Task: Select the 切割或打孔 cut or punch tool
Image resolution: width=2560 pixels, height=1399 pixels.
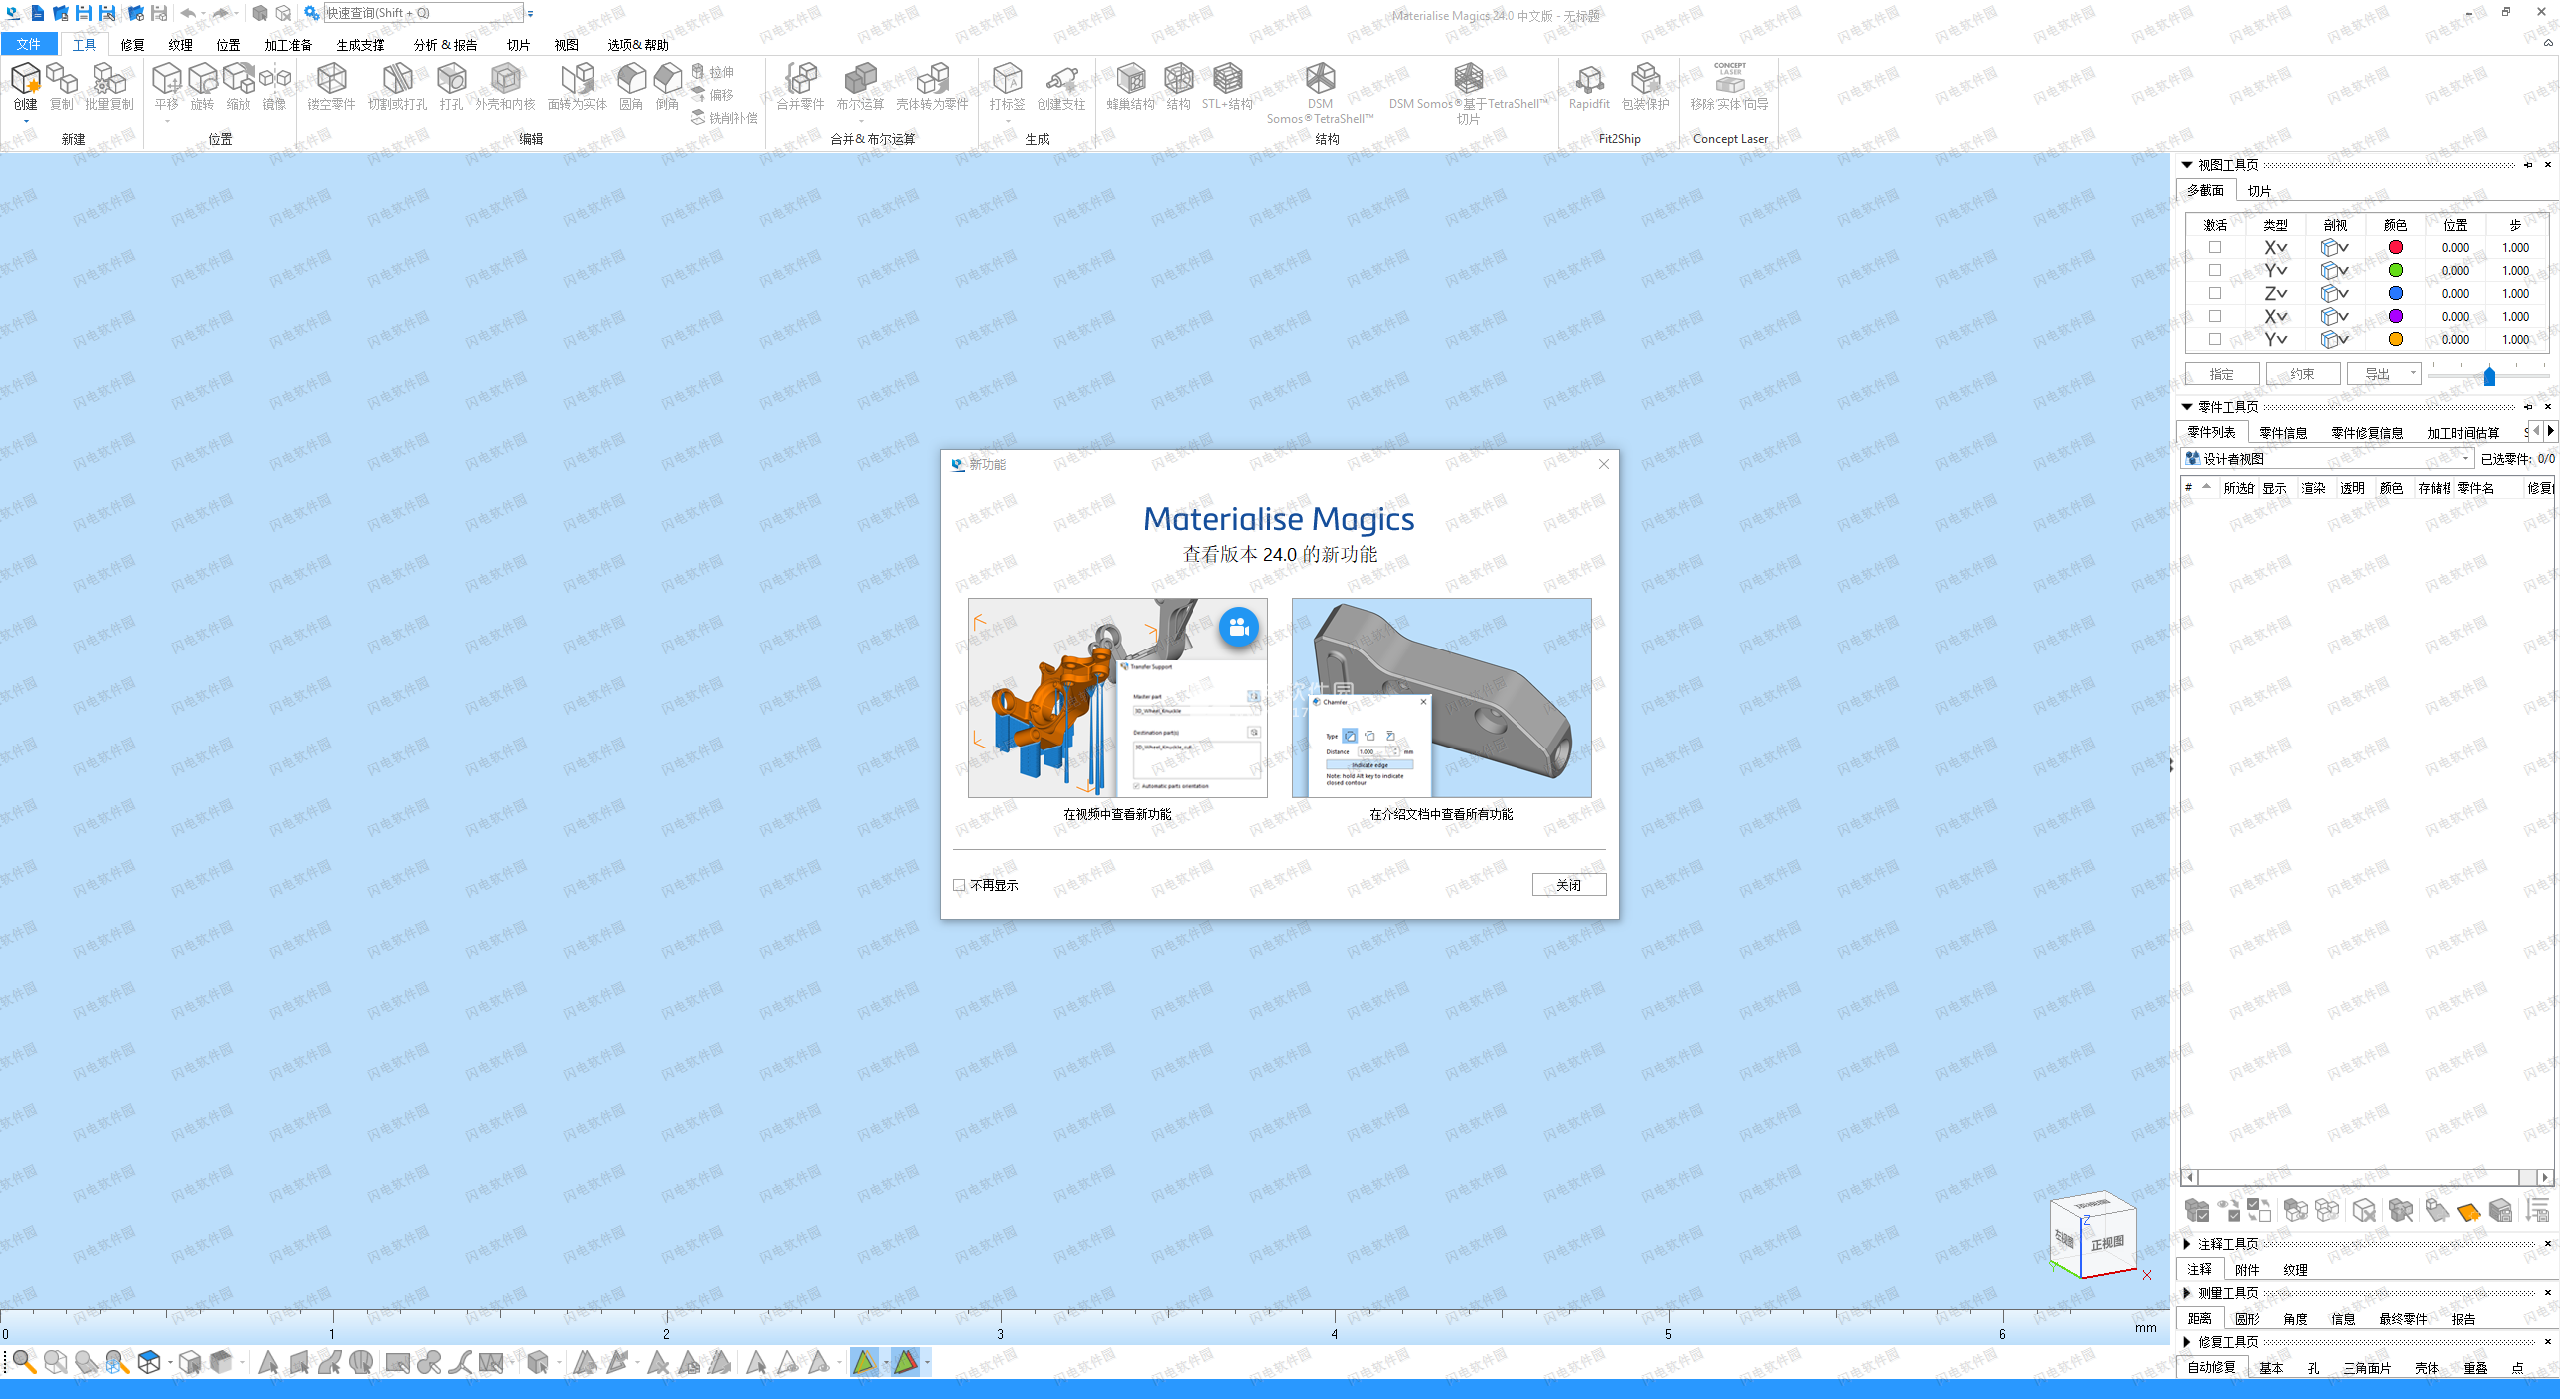Action: click(x=397, y=86)
